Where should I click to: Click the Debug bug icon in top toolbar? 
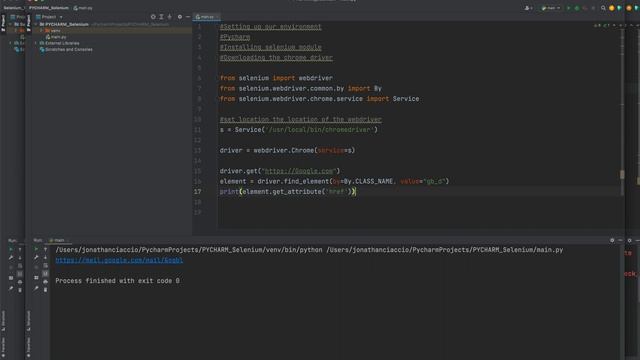pyautogui.click(x=577, y=8)
